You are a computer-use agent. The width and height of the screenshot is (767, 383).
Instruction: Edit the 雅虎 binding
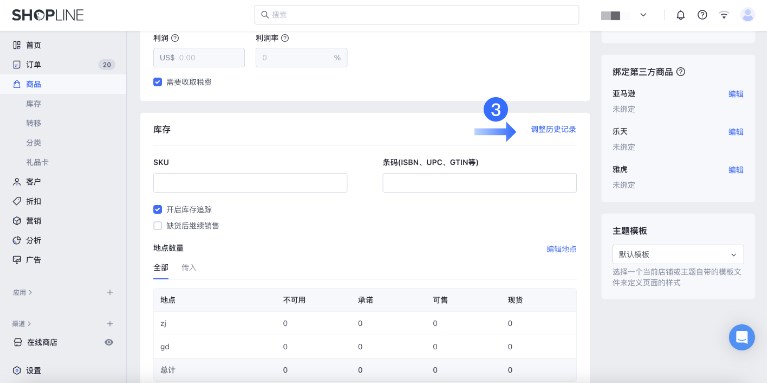[x=736, y=170]
